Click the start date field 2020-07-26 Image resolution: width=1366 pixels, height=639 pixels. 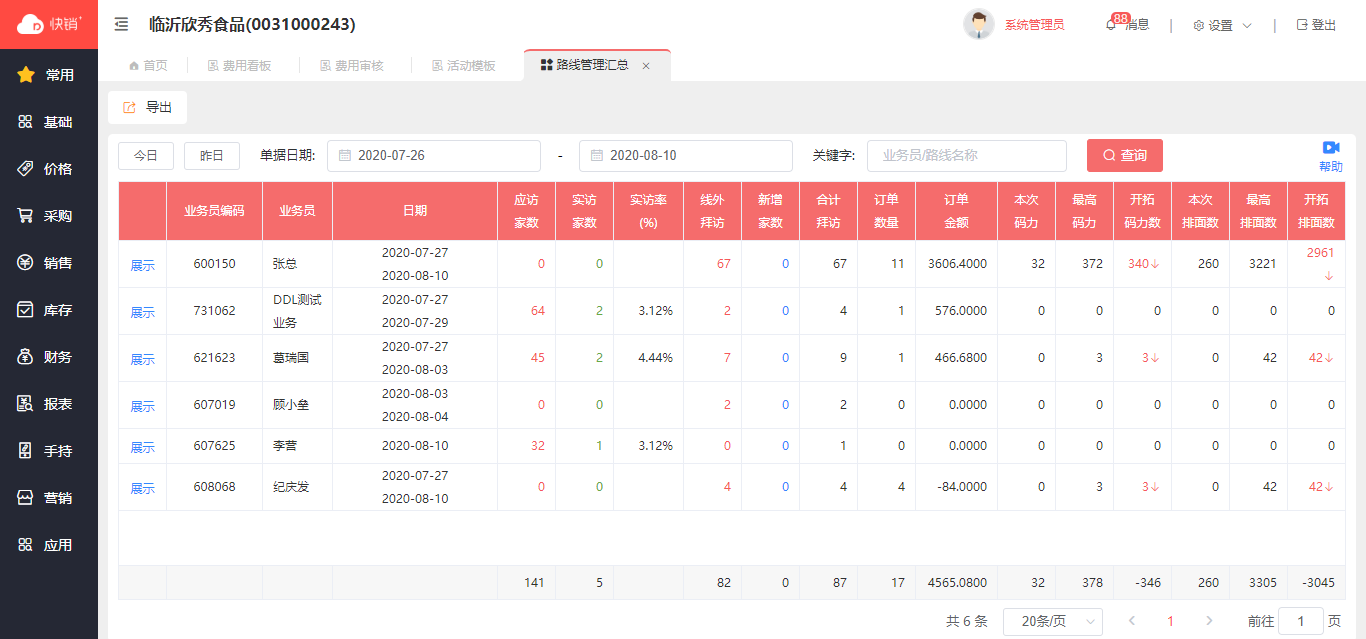(434, 156)
